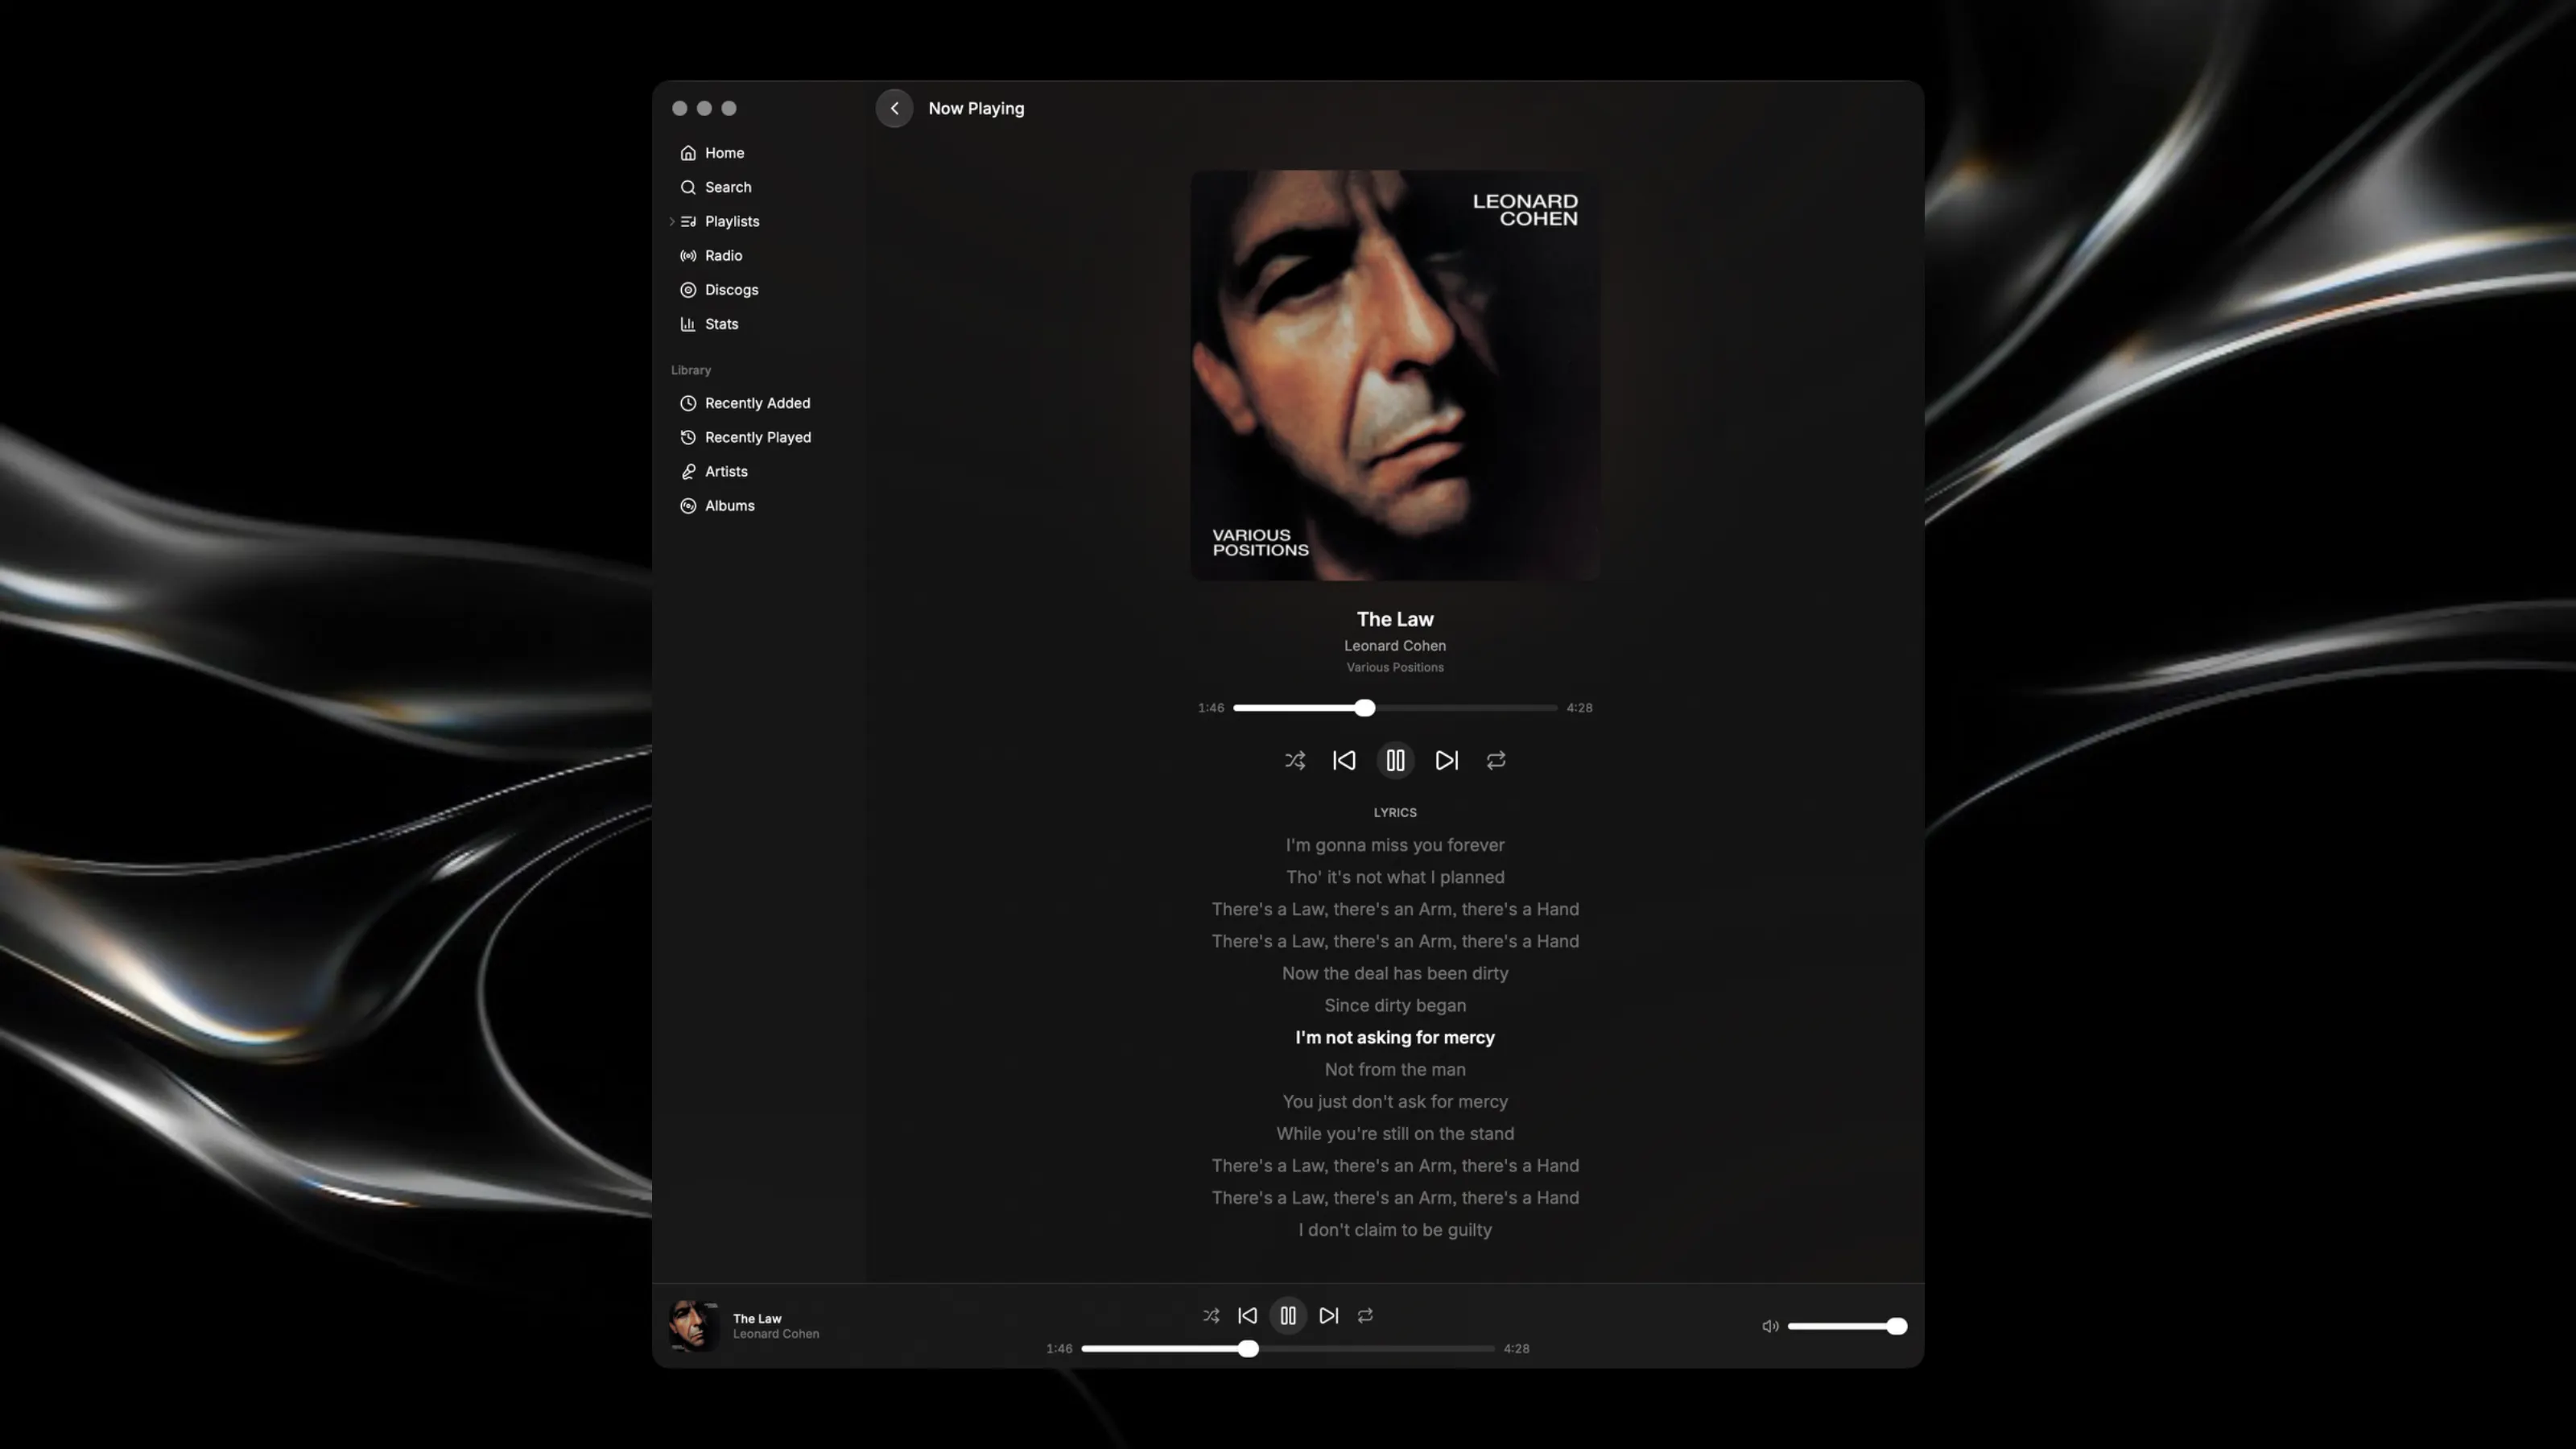Open artist Leonard Cohen under the song title
2576x1449 pixels.
[x=1395, y=646]
